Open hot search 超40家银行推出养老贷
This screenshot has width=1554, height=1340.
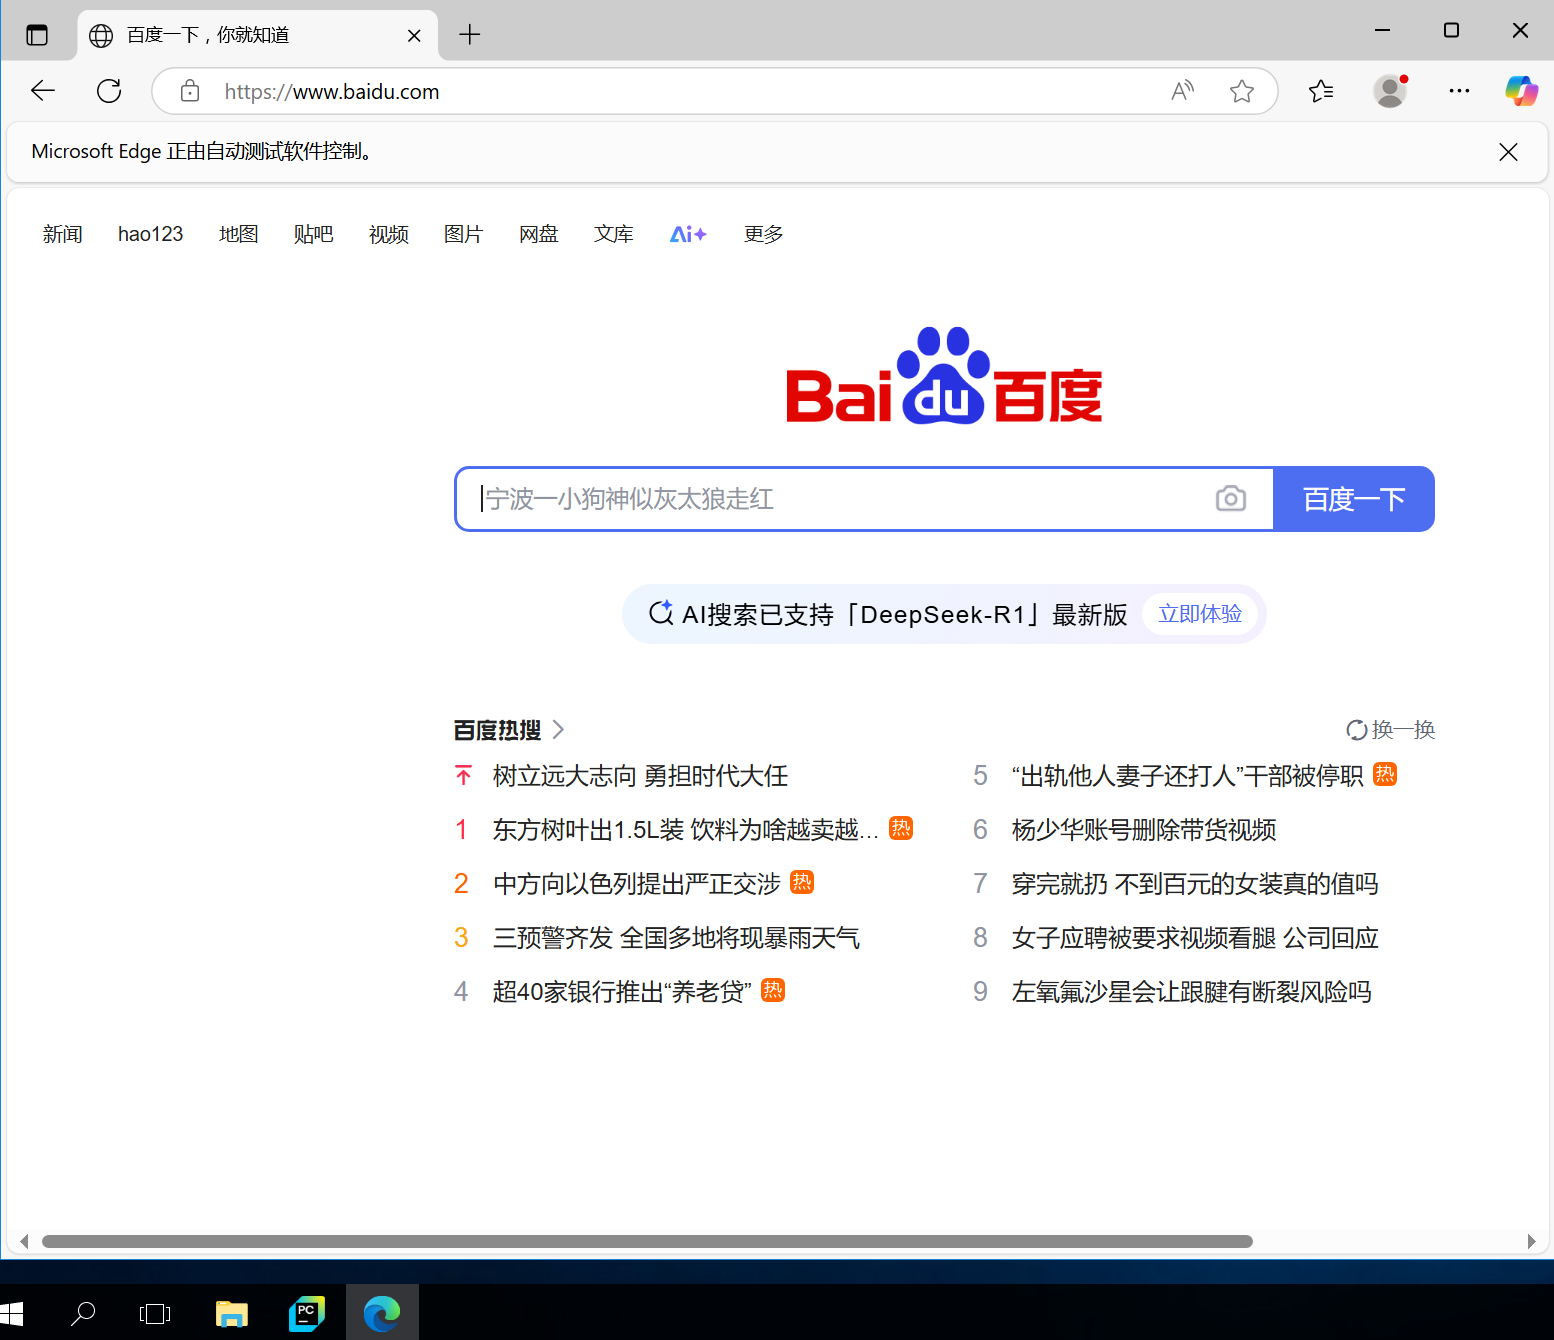tap(622, 992)
